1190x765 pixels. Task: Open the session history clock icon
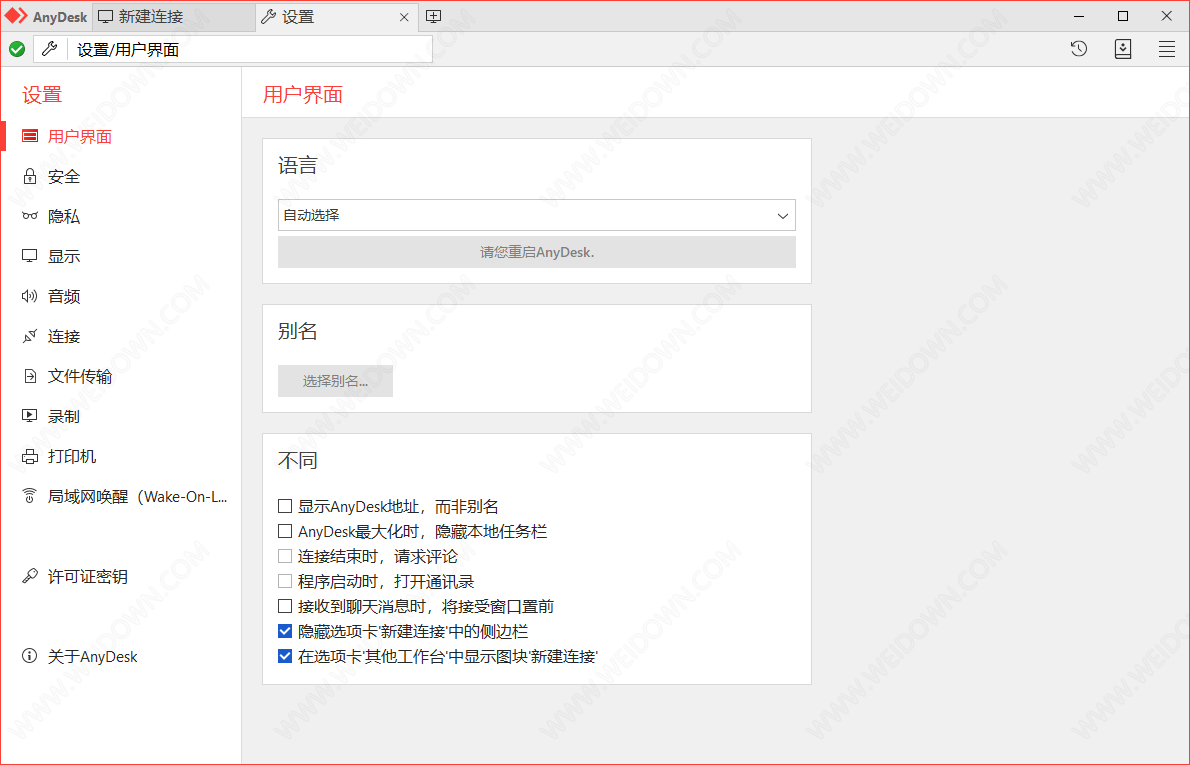coord(1078,49)
